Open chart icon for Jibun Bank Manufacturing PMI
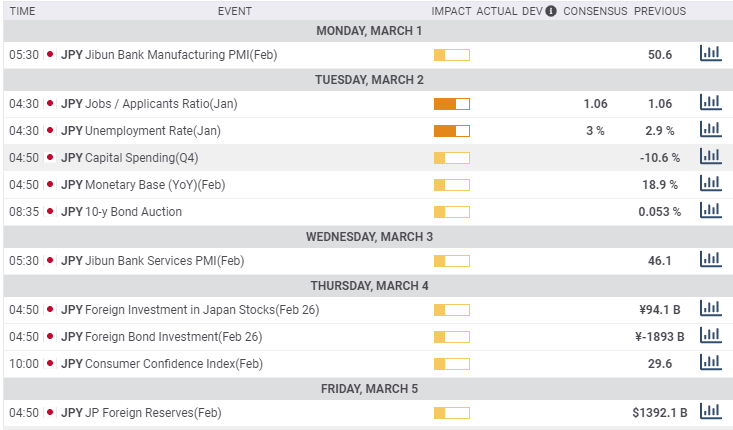 click(x=710, y=54)
